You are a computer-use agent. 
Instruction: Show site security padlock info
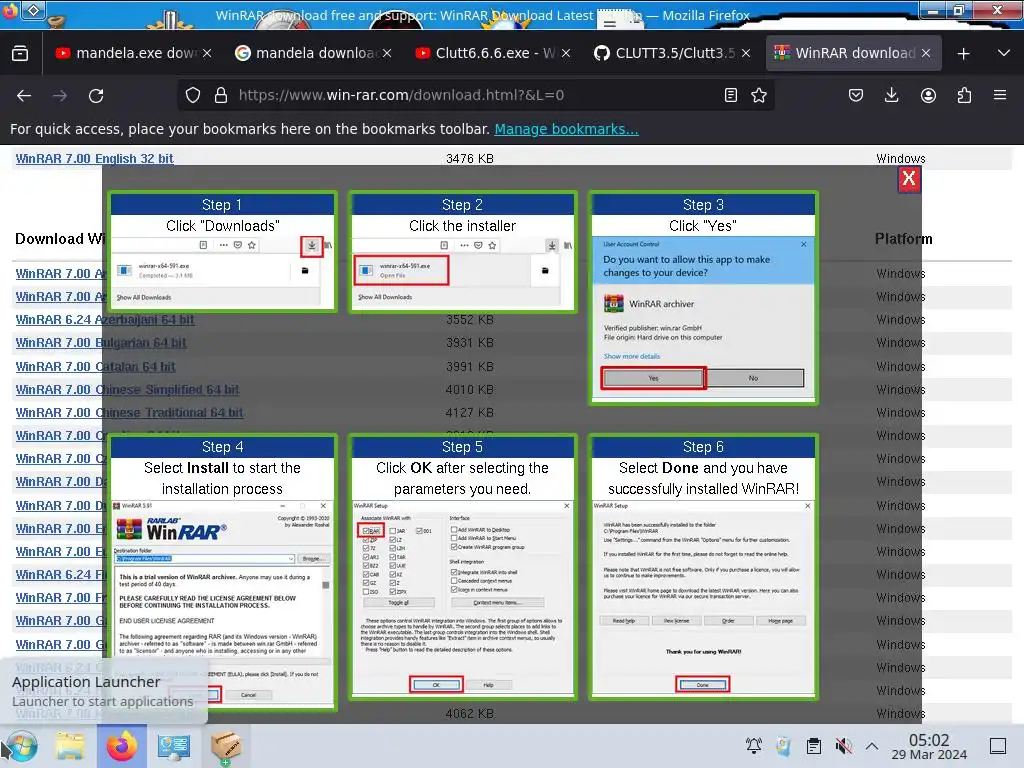(221, 95)
